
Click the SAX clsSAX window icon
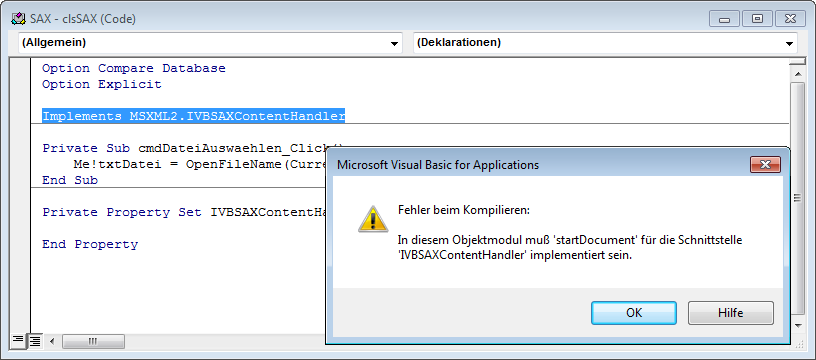pos(18,19)
